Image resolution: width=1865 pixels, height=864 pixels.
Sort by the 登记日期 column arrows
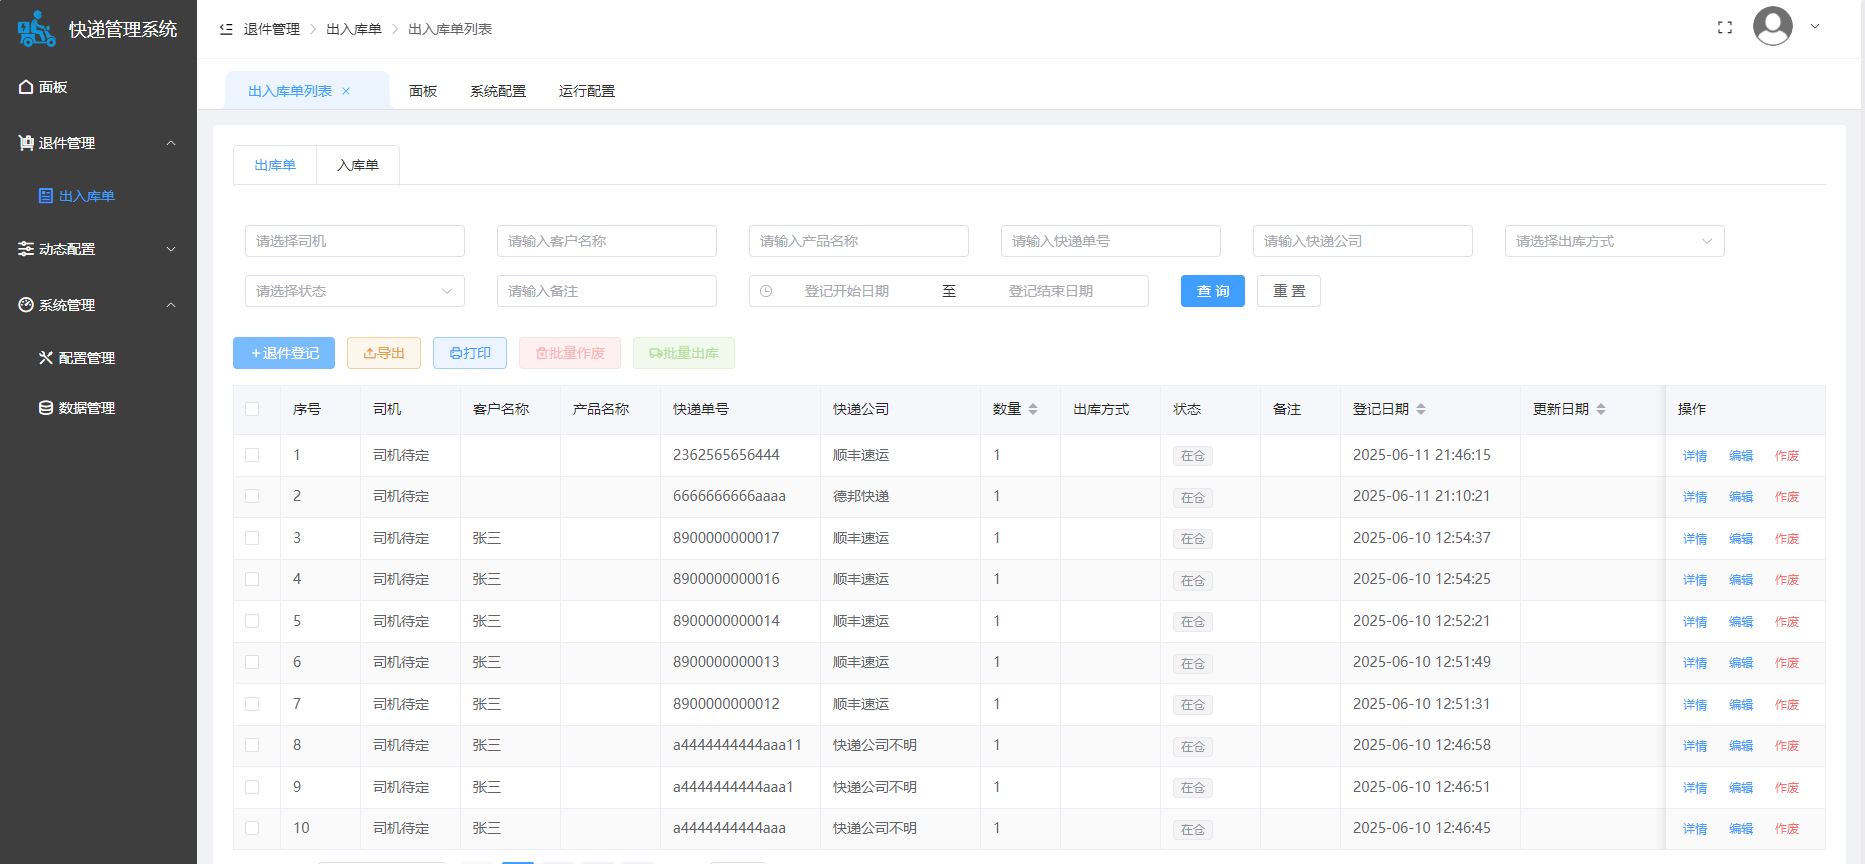click(x=1421, y=409)
